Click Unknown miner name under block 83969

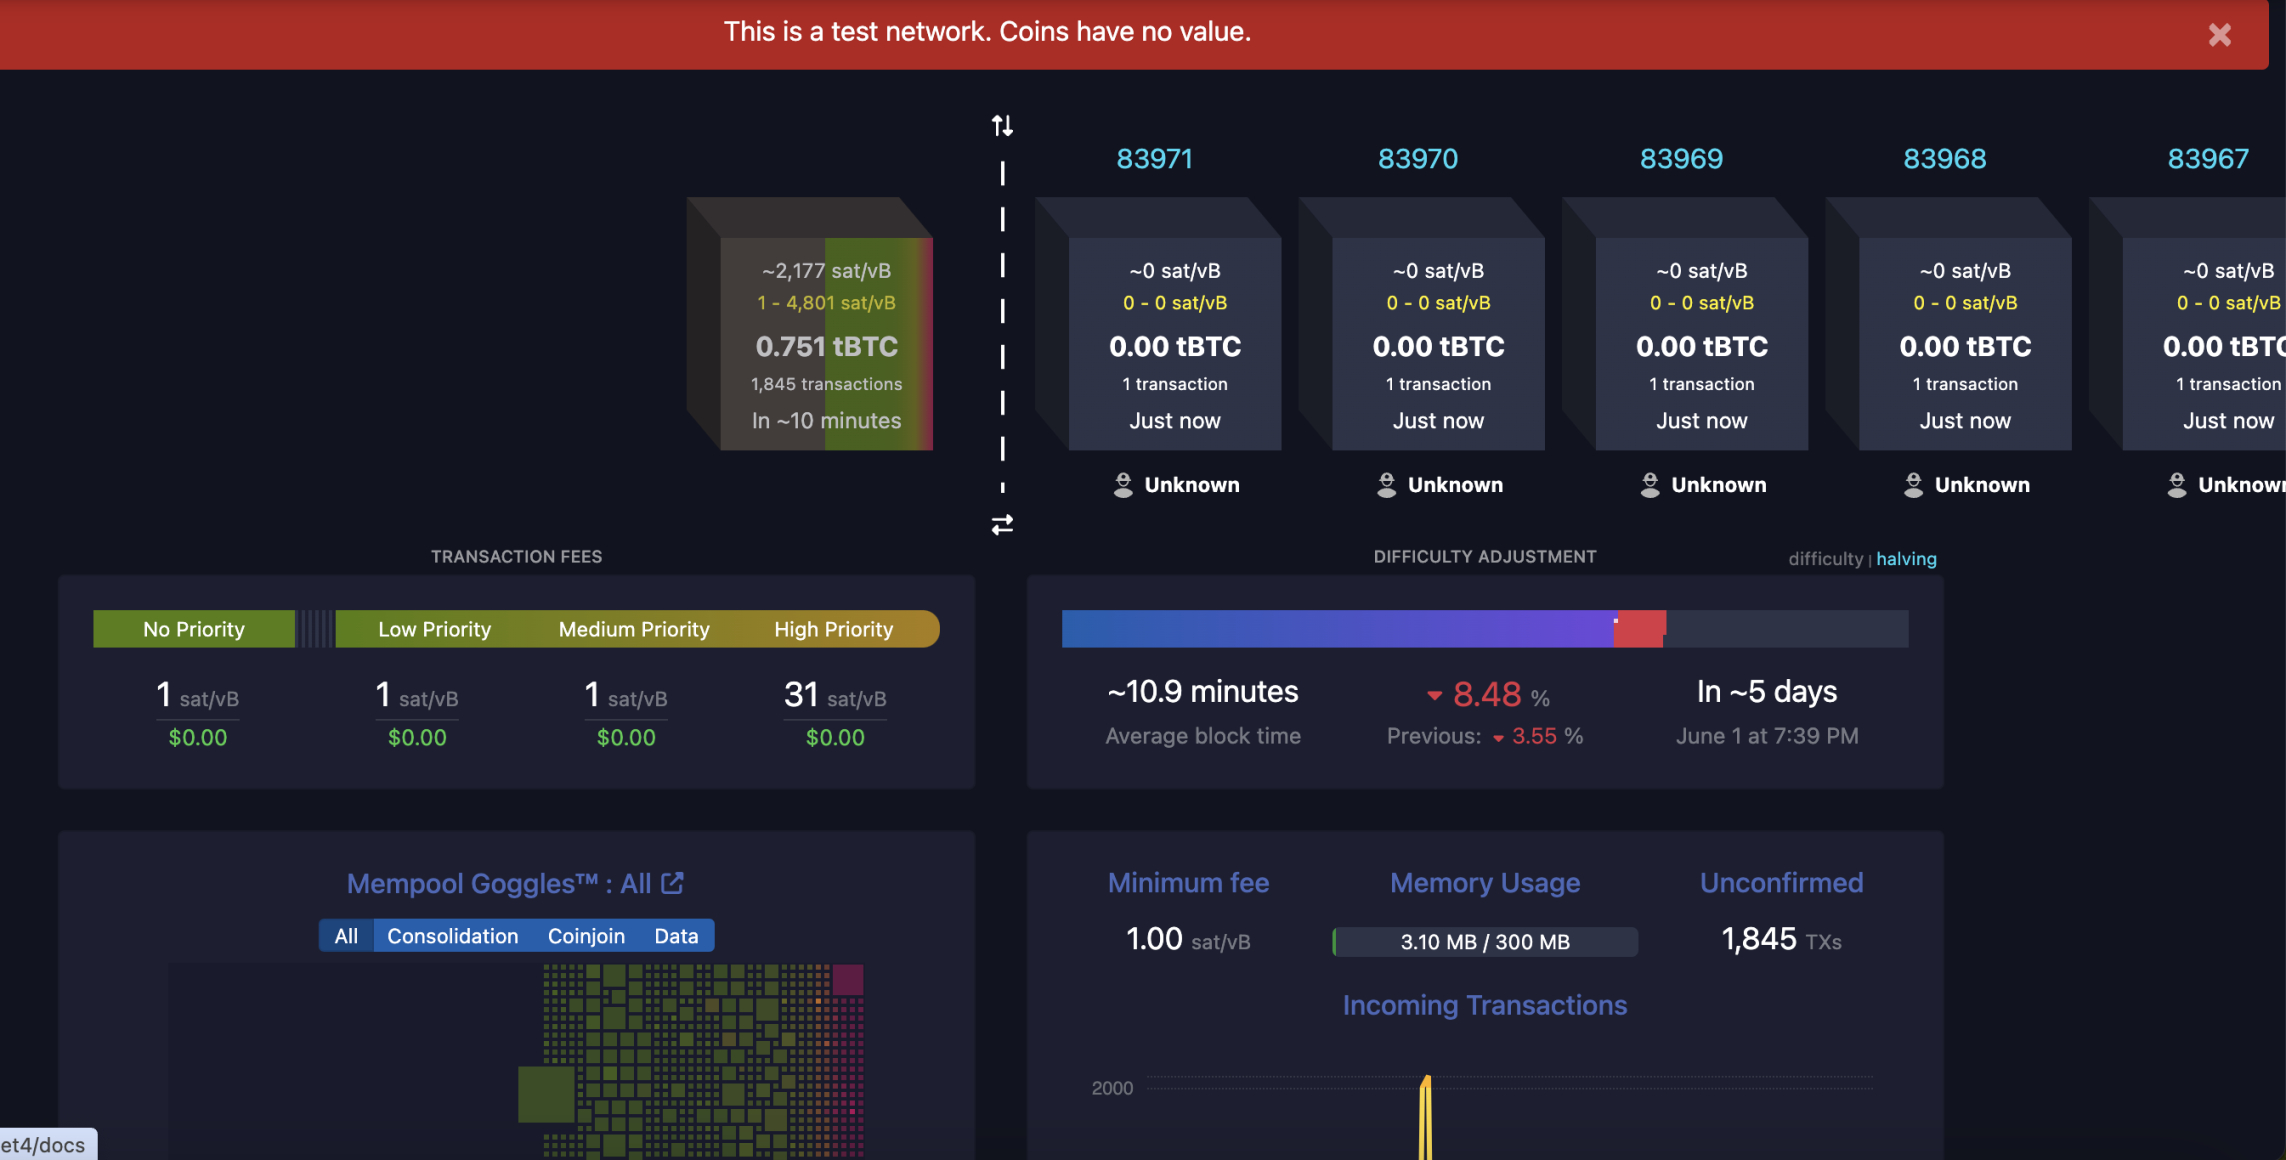click(x=1719, y=485)
